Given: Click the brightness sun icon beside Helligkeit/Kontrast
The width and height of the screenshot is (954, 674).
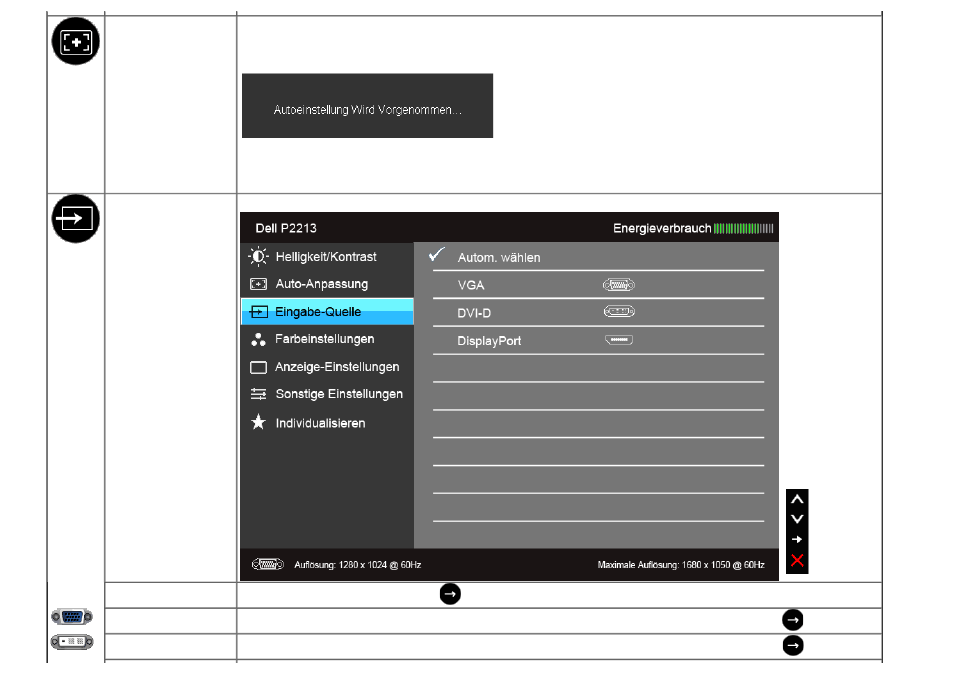Looking at the screenshot, I should click(258, 257).
